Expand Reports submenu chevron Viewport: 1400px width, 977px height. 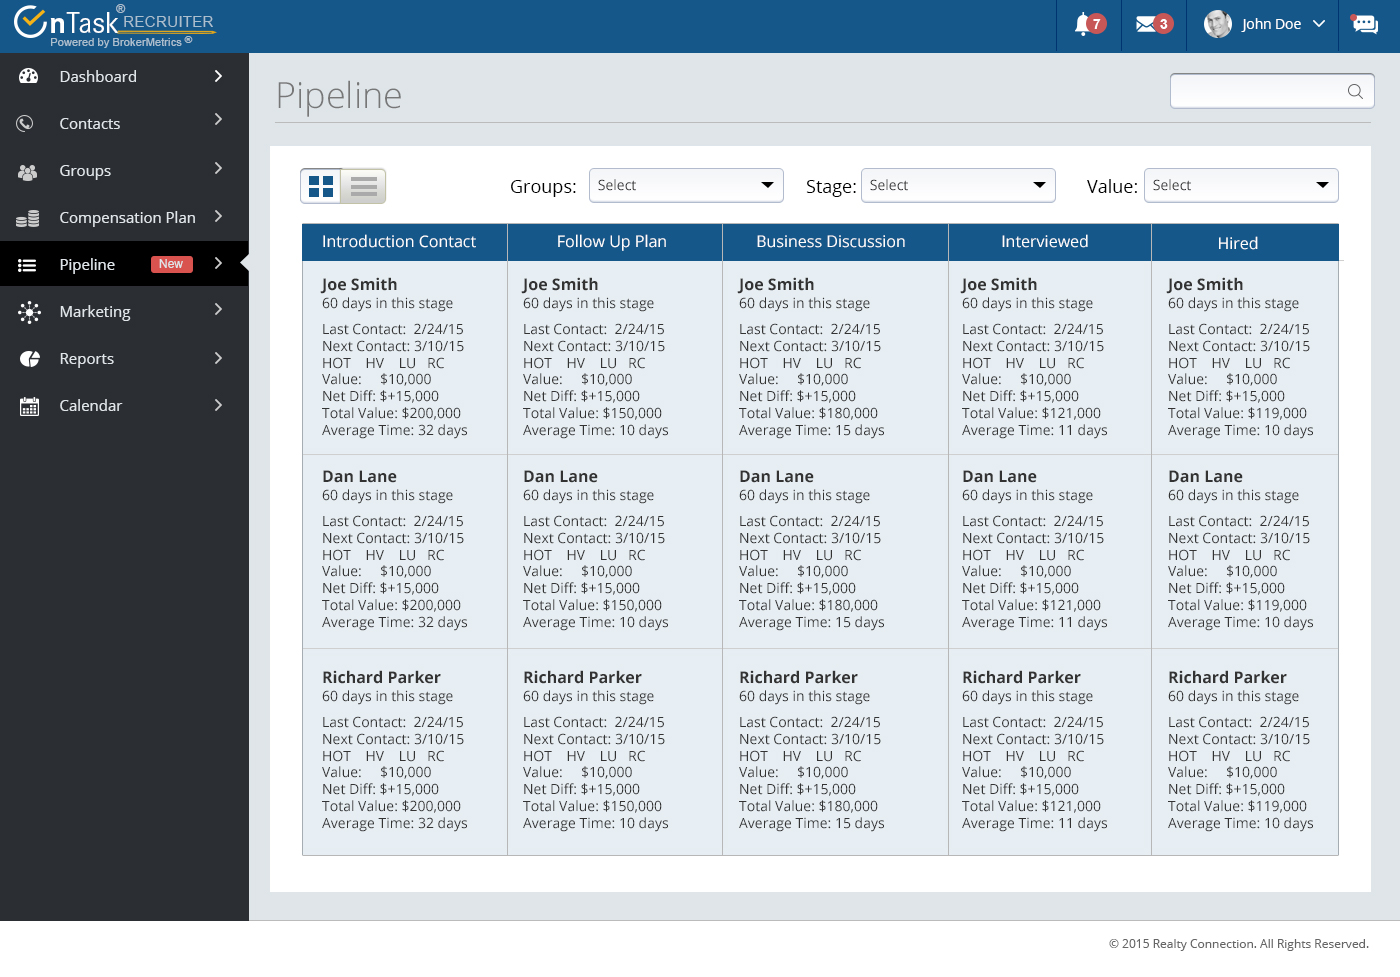point(218,358)
